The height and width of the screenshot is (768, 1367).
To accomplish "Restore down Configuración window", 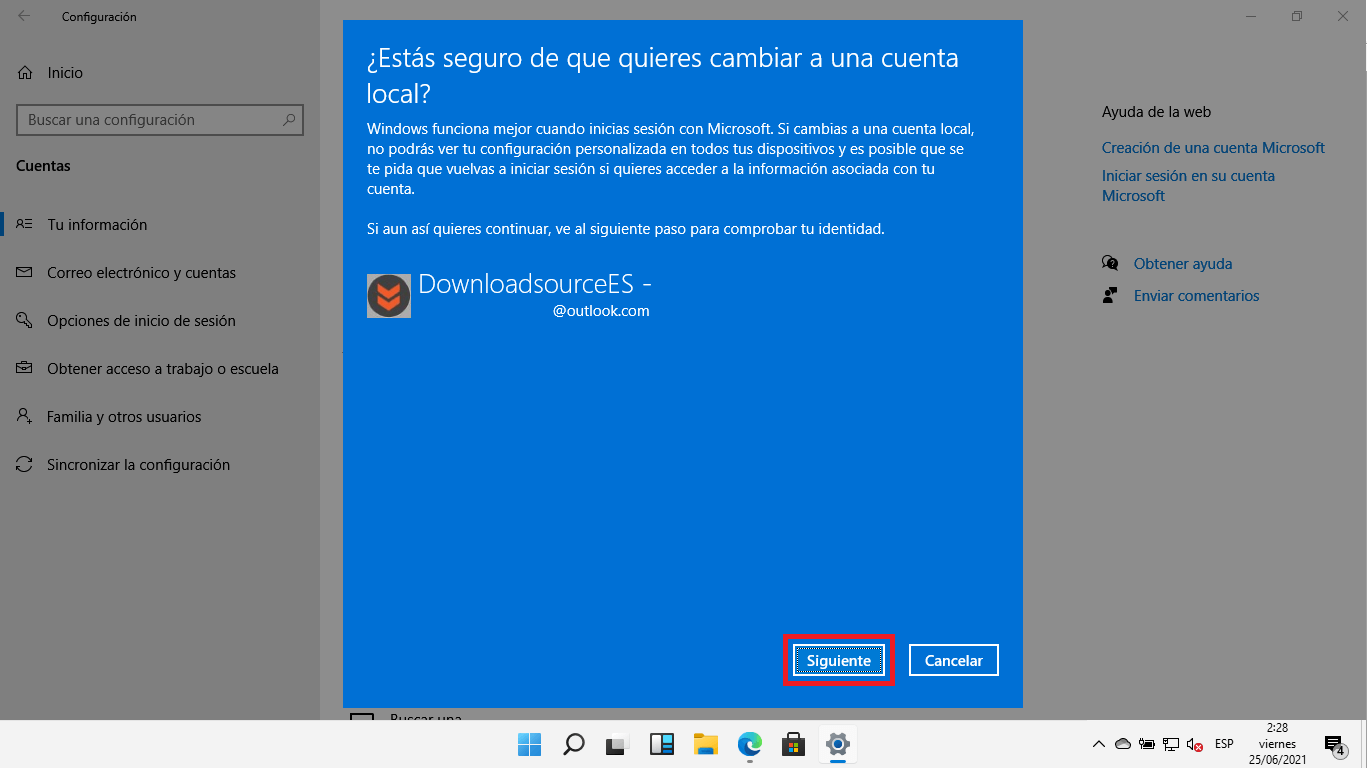I will tap(1297, 16).
